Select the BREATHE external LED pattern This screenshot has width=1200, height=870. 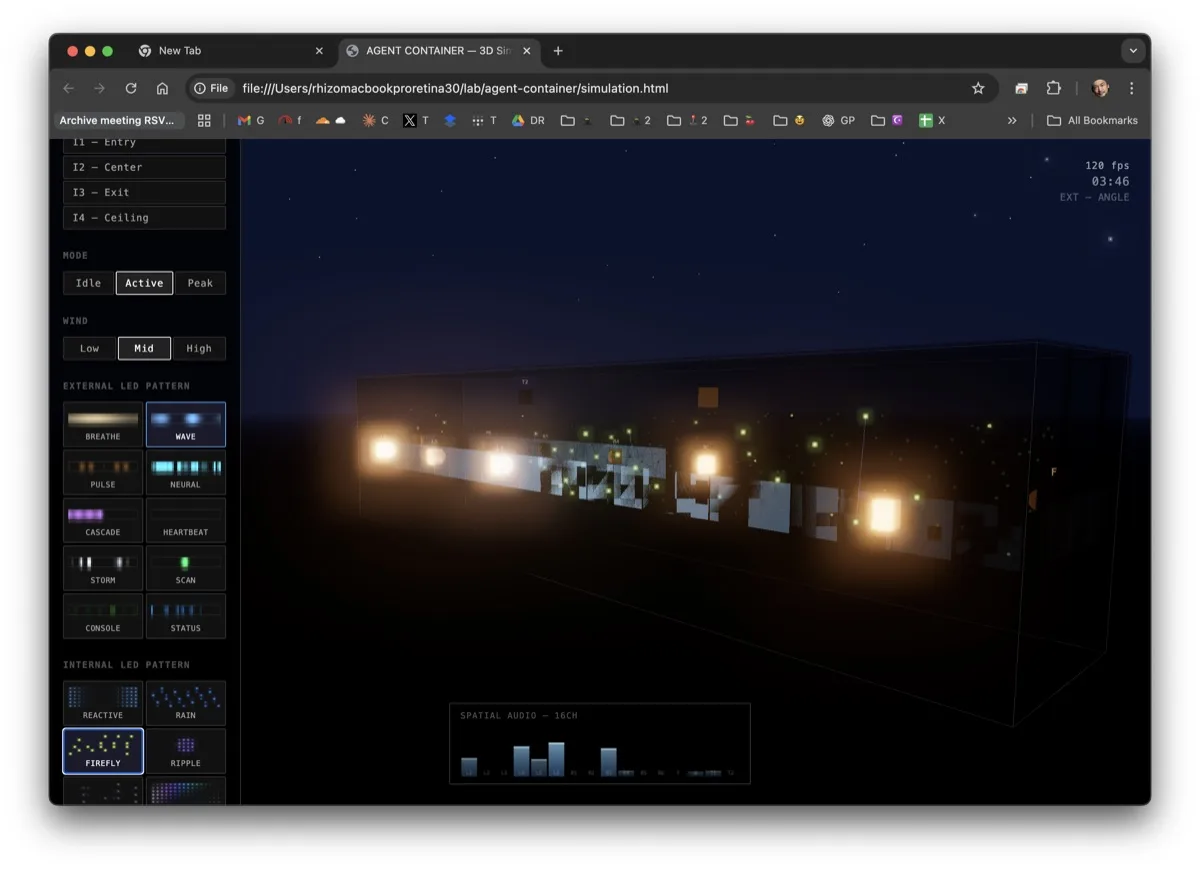(x=102, y=424)
